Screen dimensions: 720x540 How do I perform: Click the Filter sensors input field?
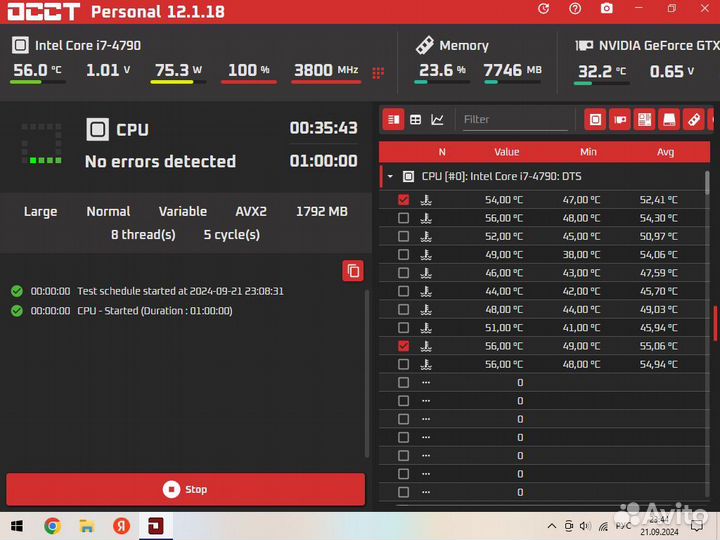point(515,120)
